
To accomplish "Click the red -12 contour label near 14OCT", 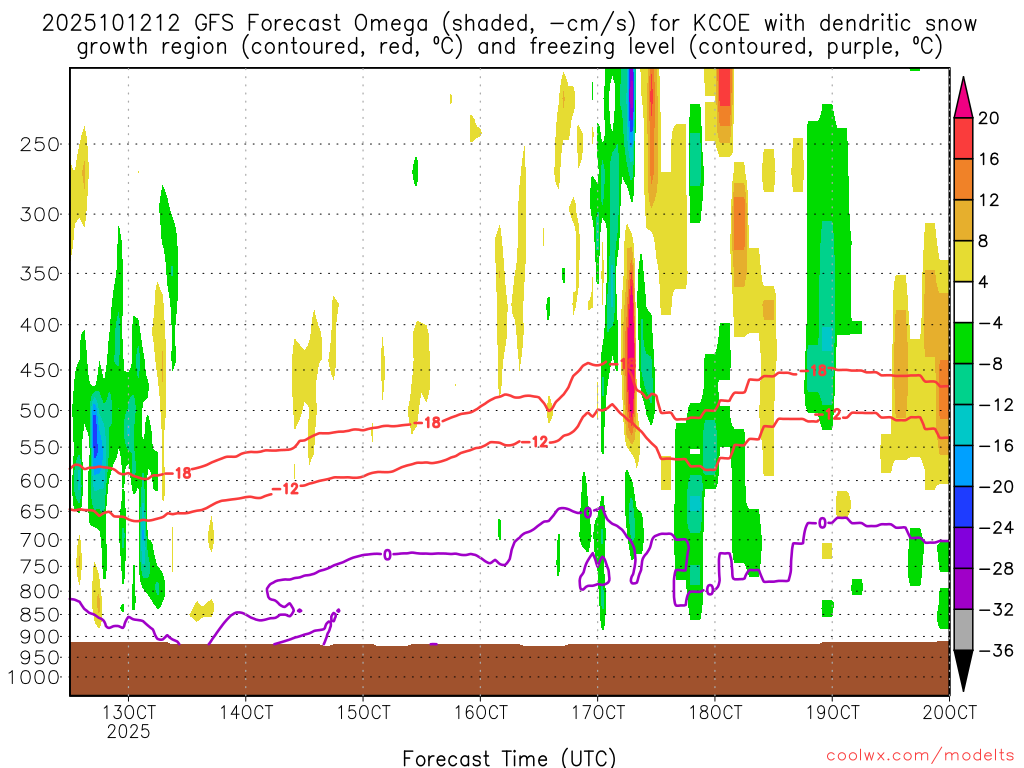I will pyautogui.click(x=286, y=488).
